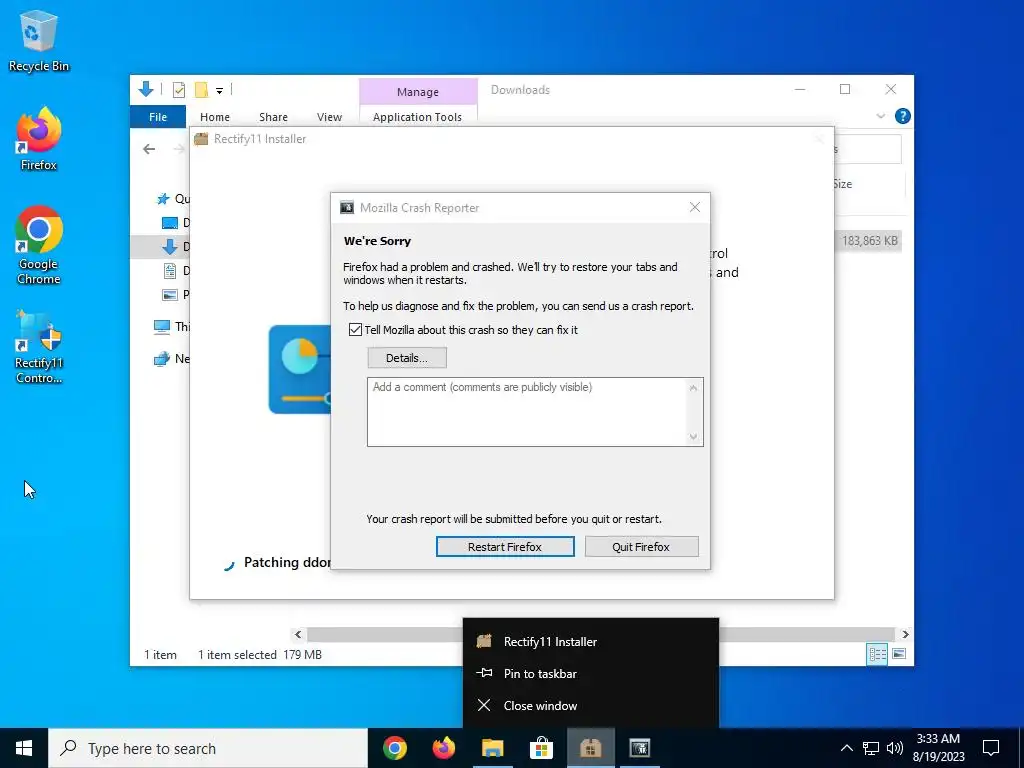The width and height of the screenshot is (1024, 768).
Task: Select Pin to taskbar in jump list
Action: 591,673
